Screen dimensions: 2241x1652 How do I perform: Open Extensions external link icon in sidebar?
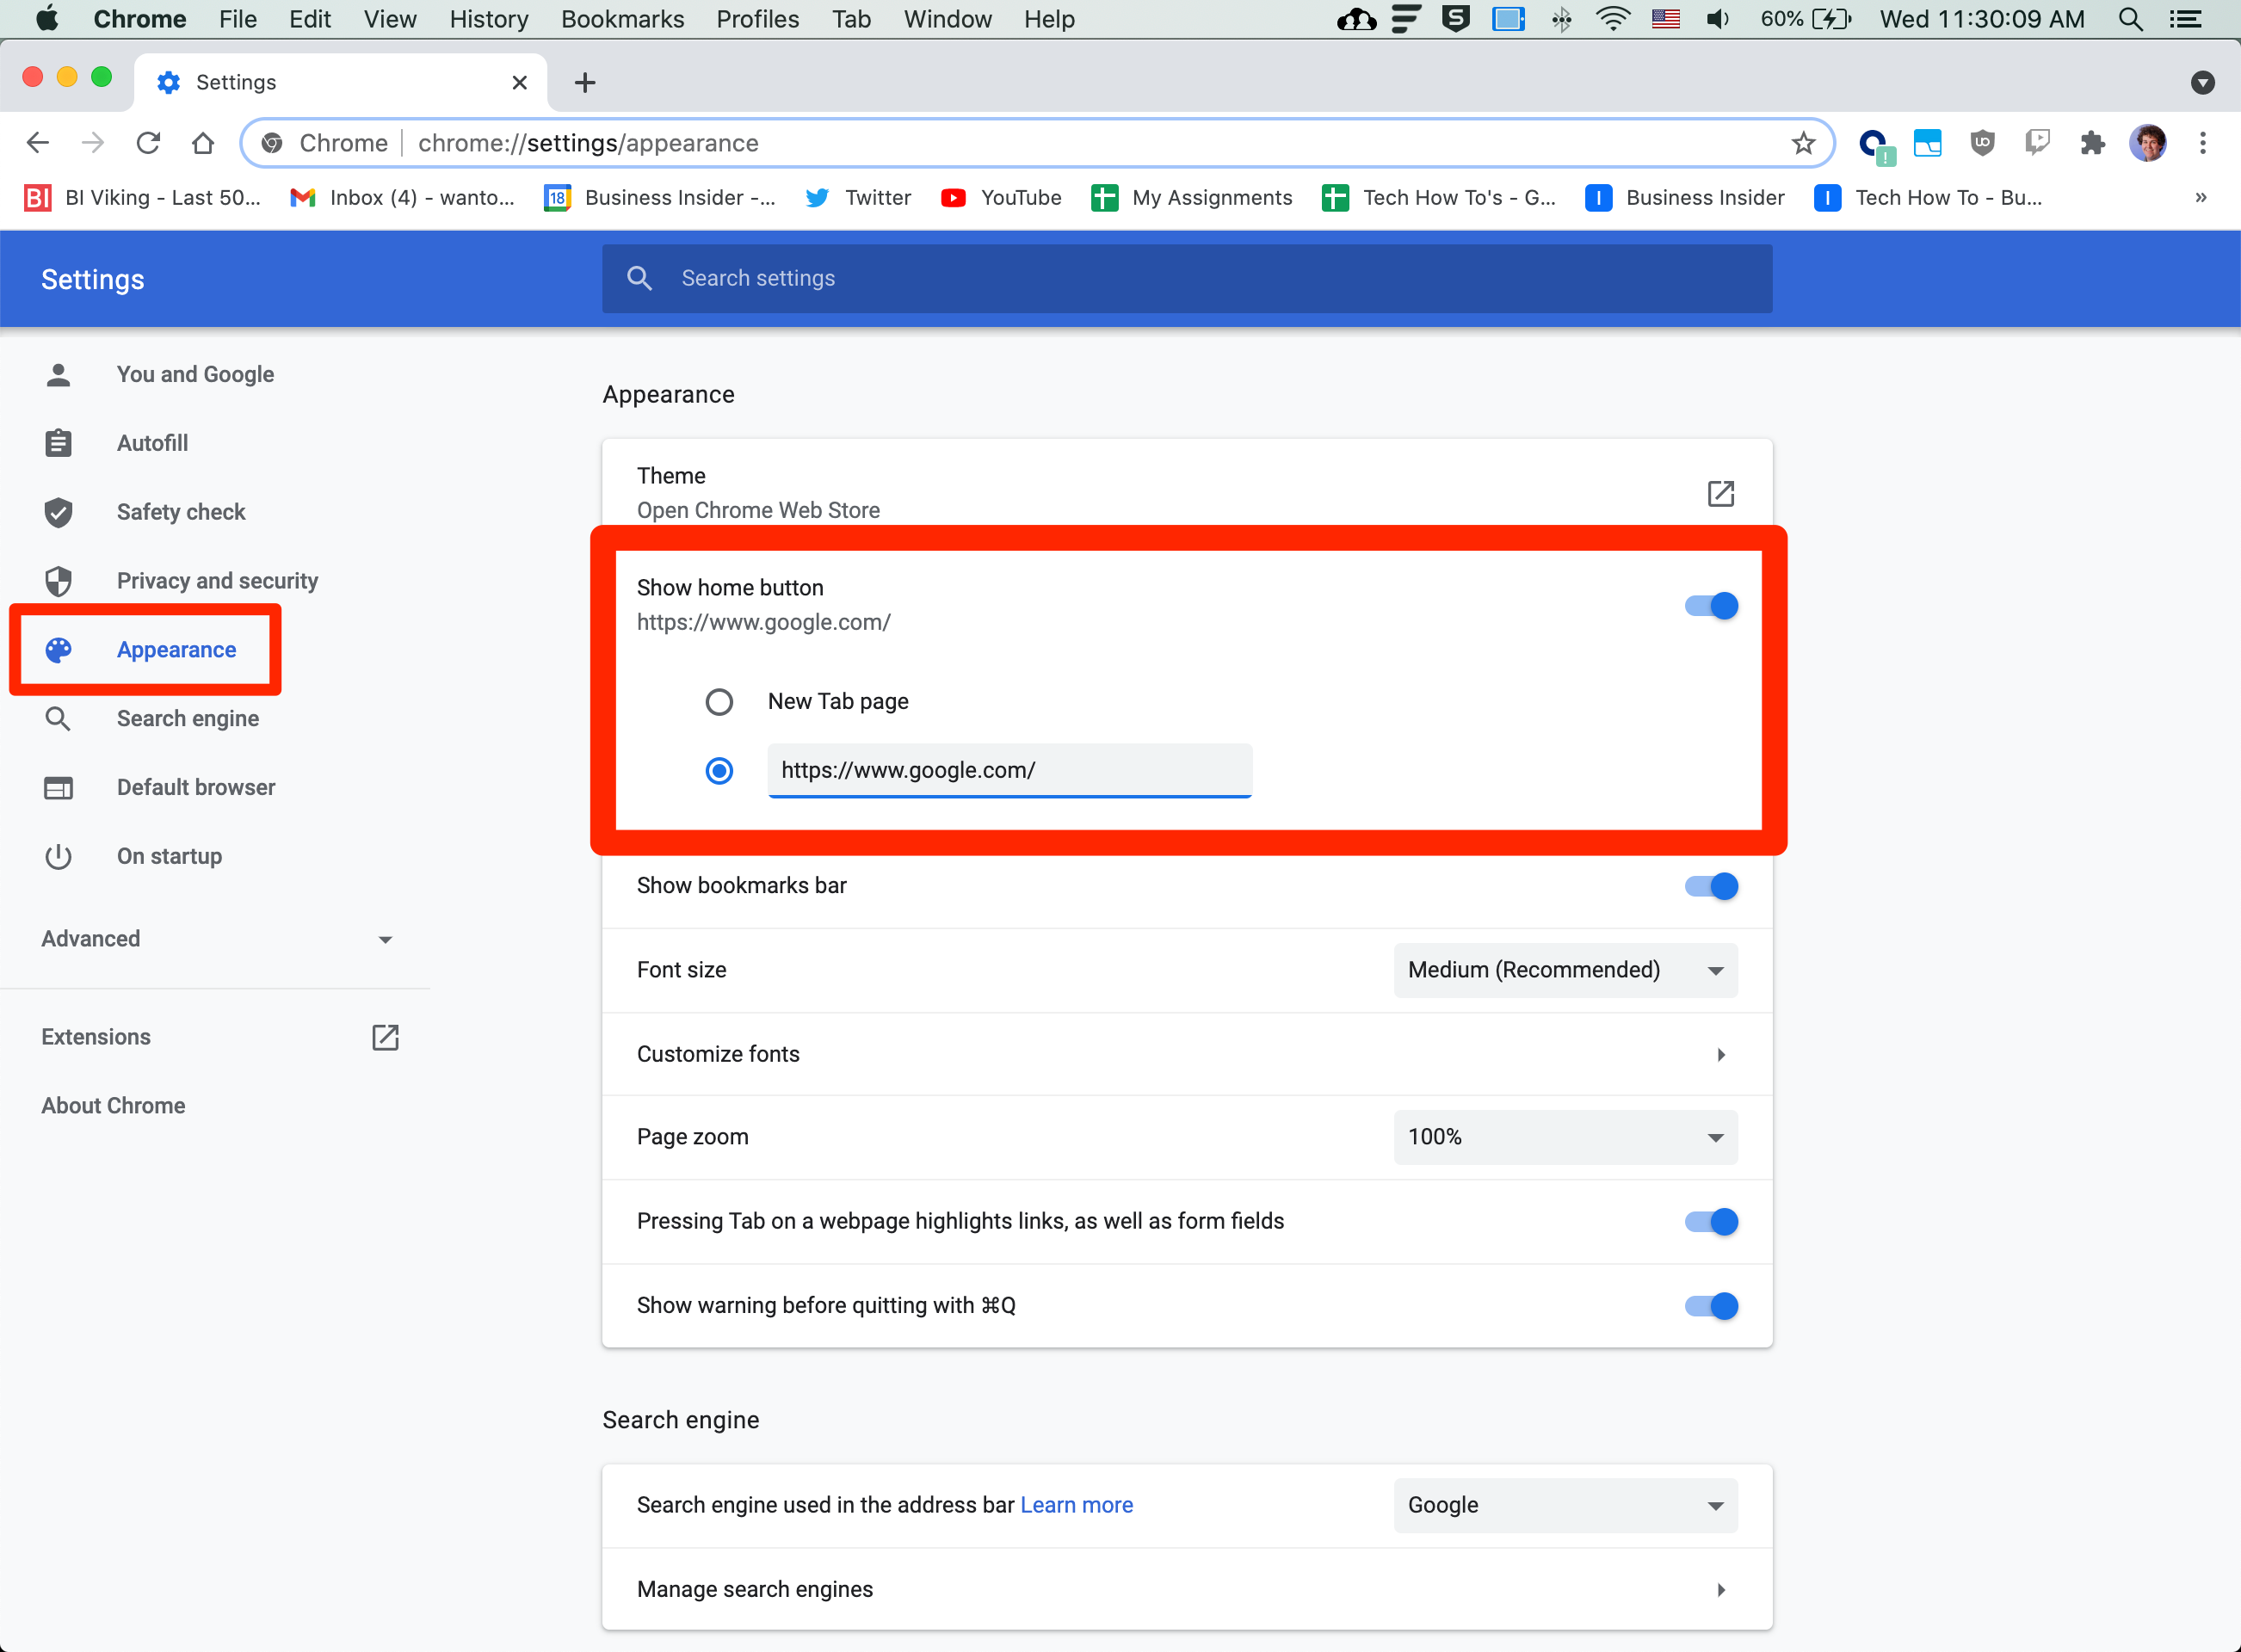click(x=385, y=1037)
